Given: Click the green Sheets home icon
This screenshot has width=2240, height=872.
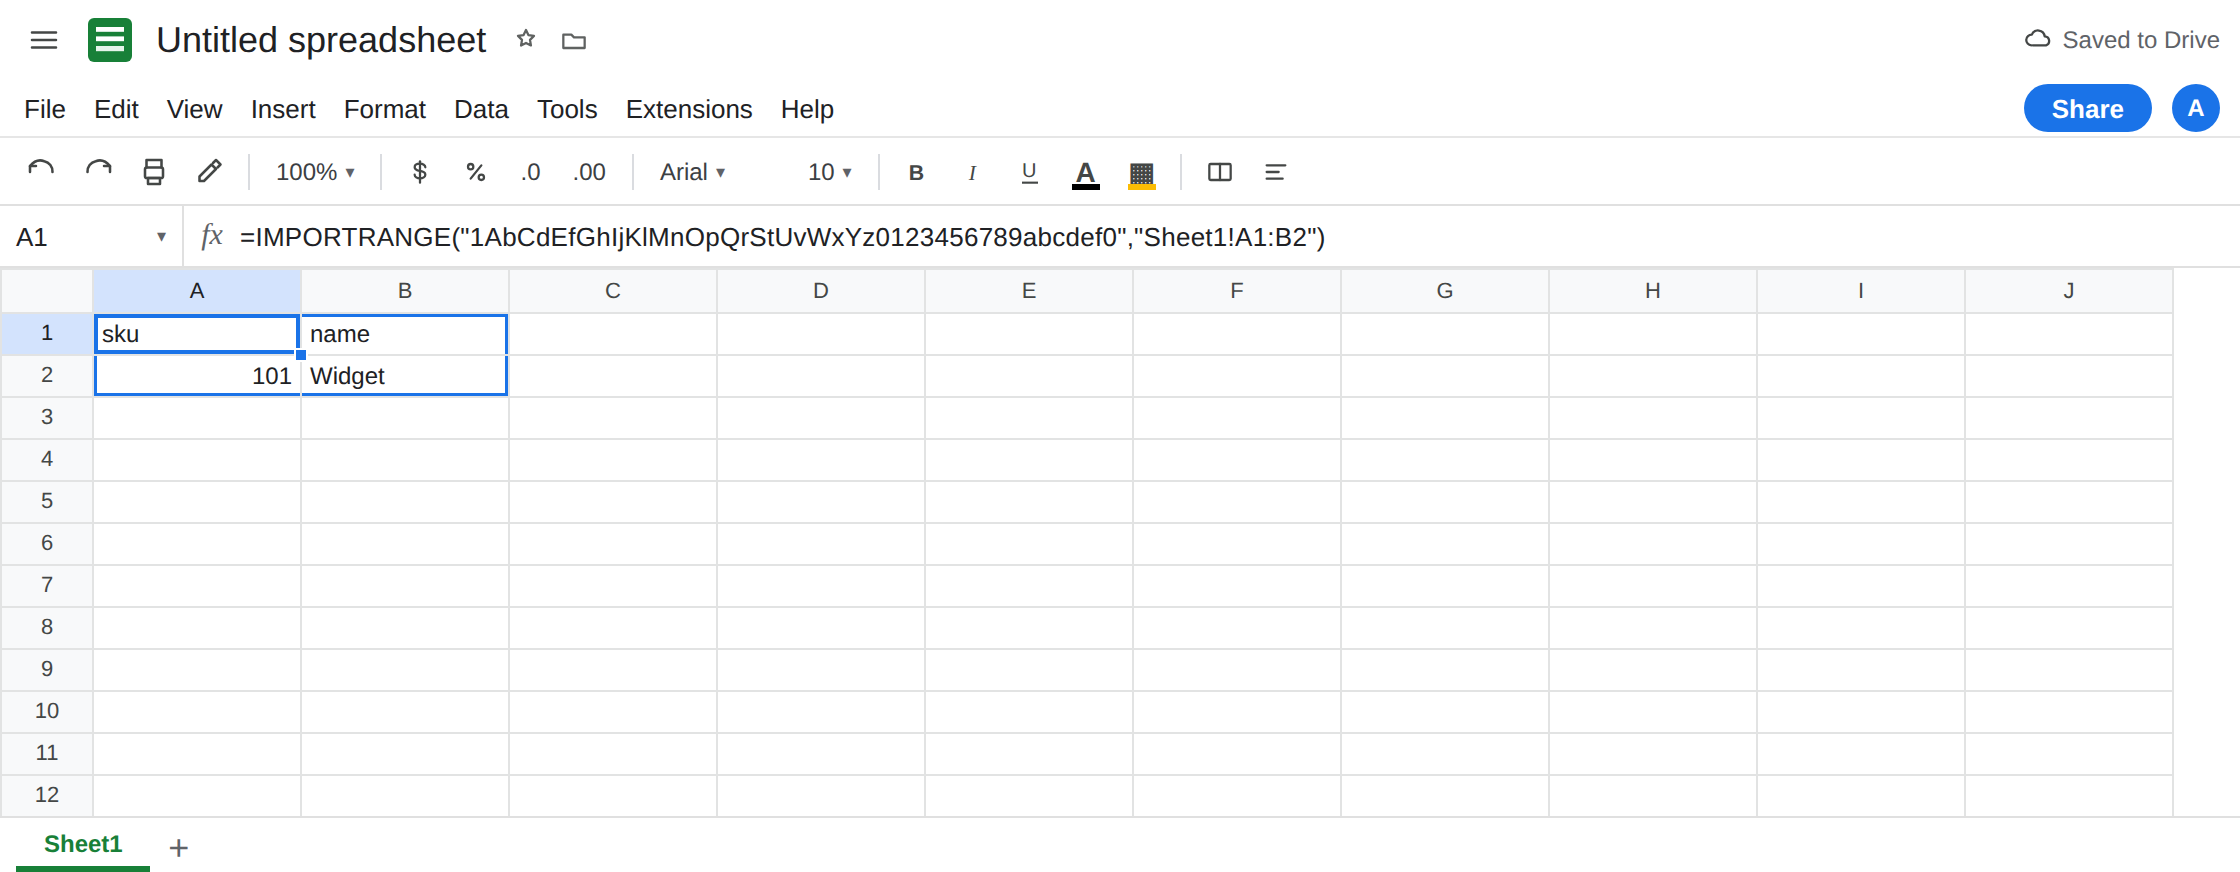Looking at the screenshot, I should (110, 40).
